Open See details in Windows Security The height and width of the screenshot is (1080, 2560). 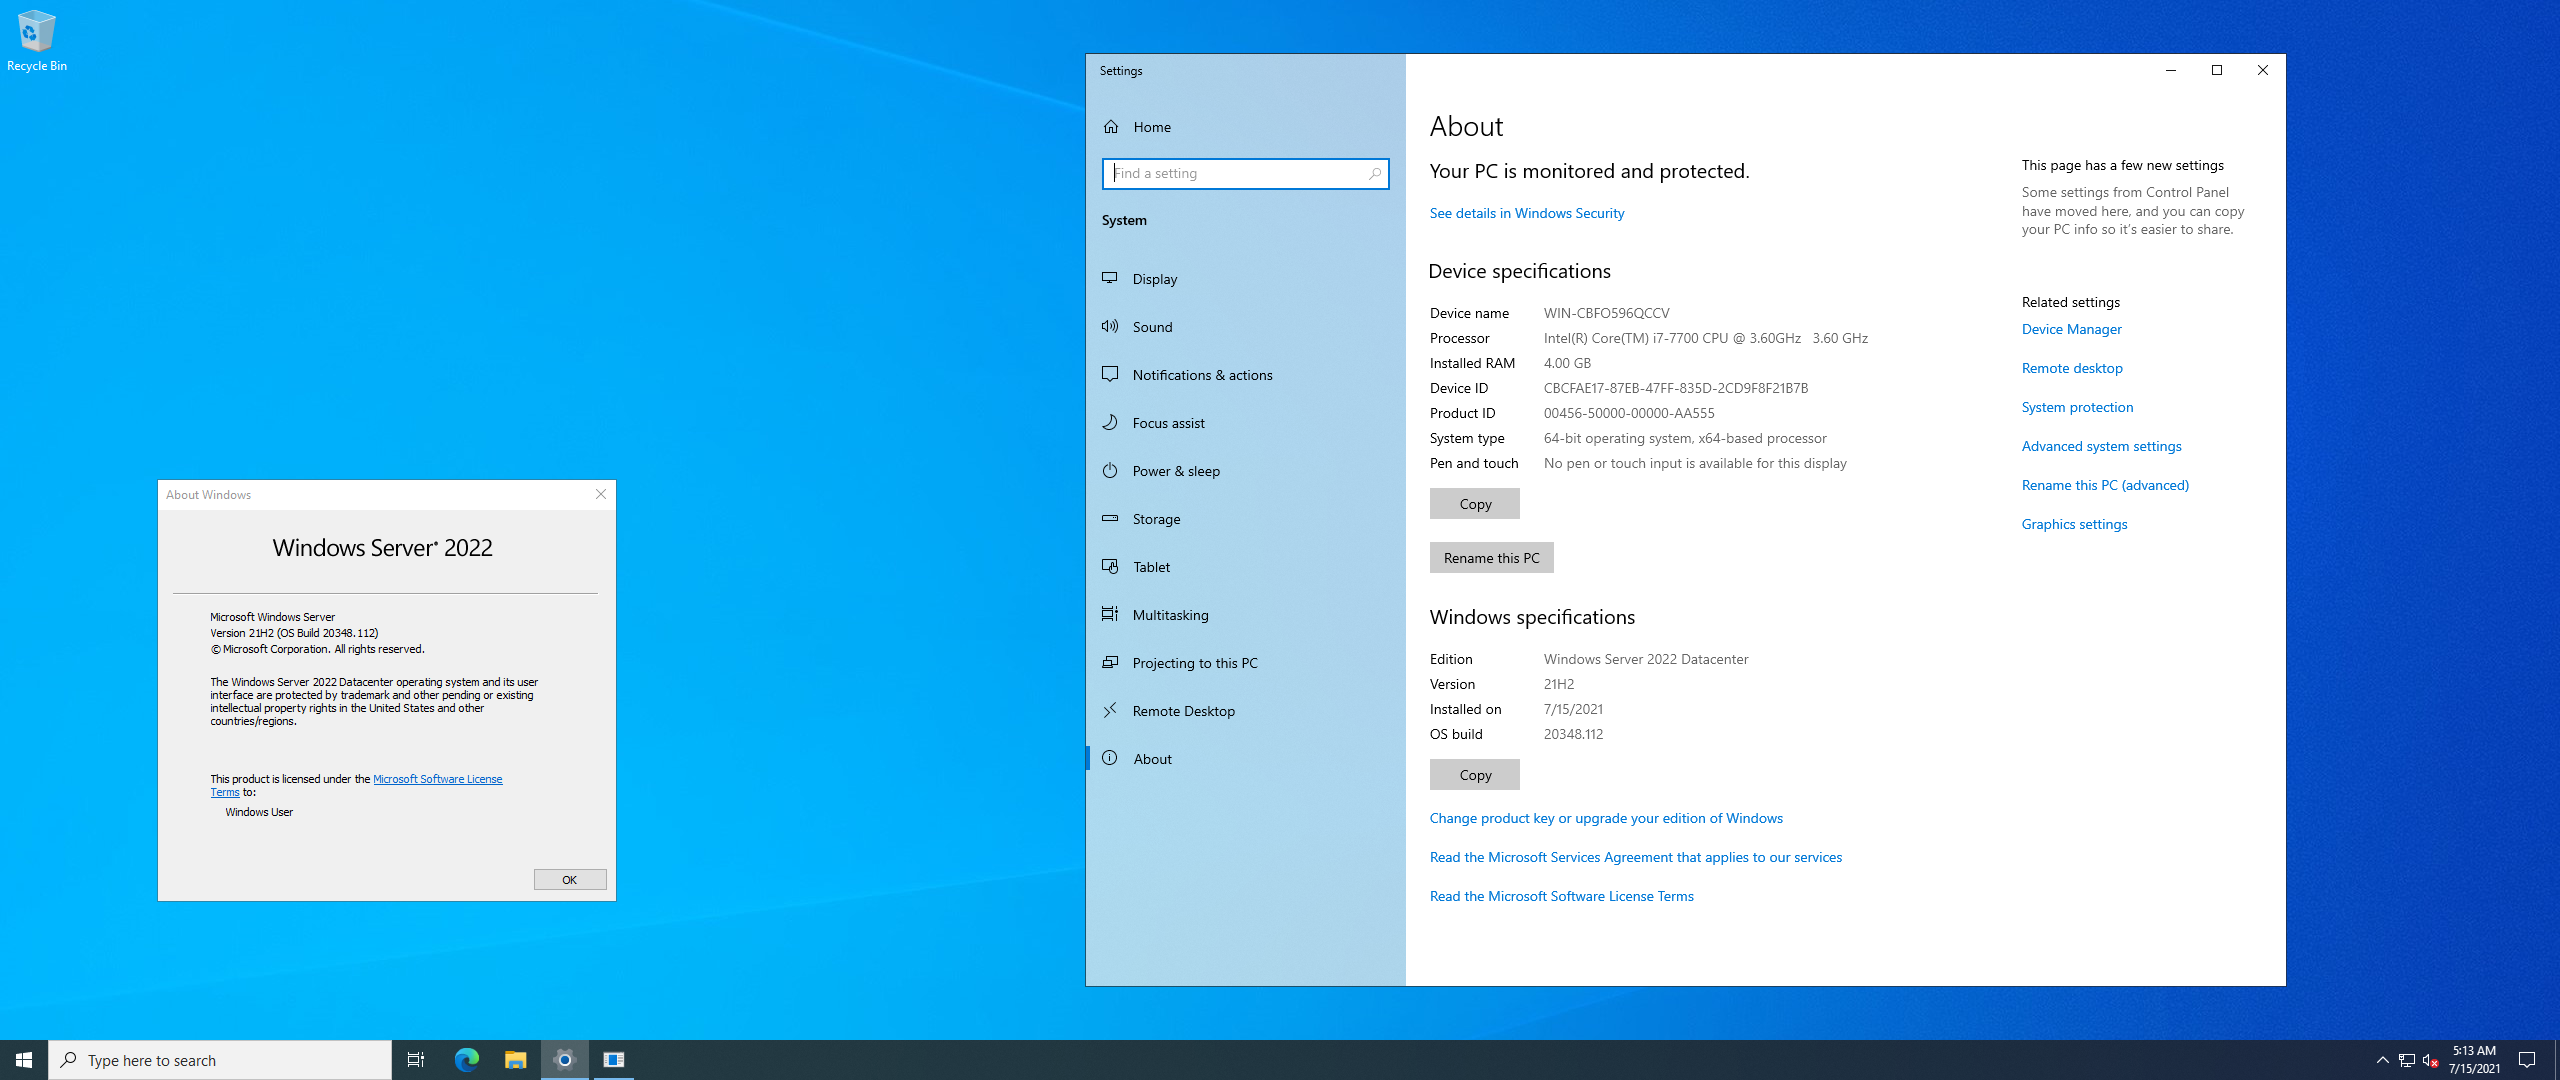click(1527, 213)
